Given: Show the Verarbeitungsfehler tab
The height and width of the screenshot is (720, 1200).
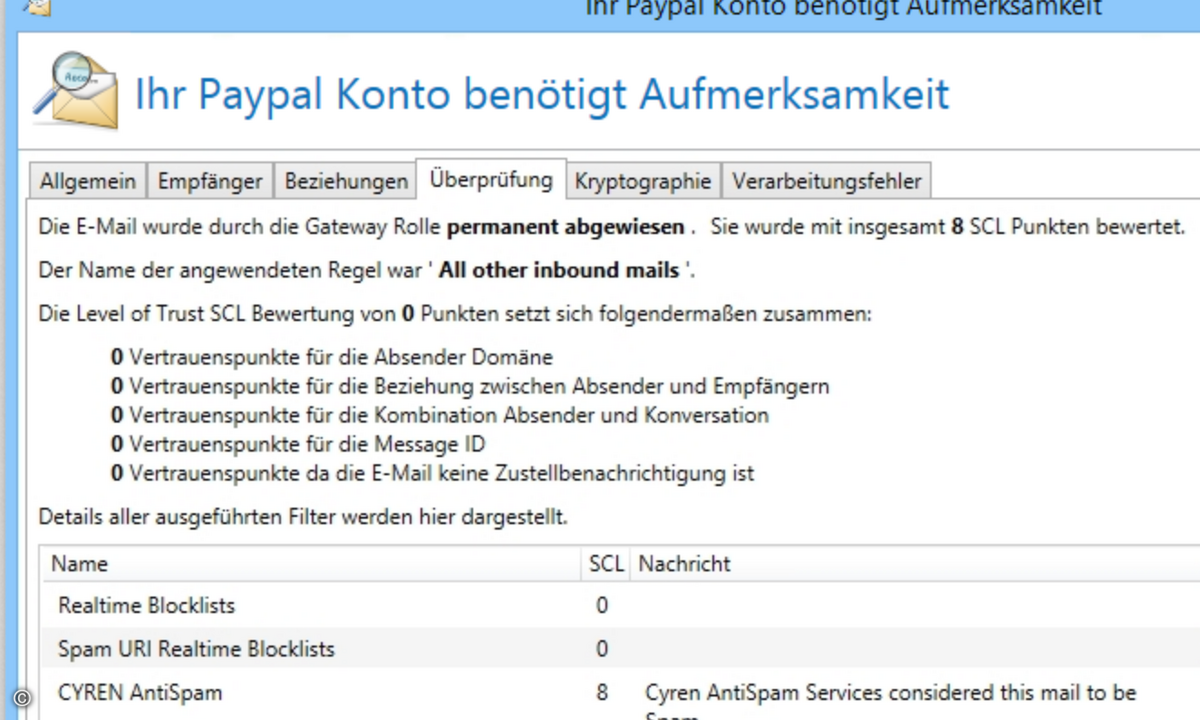Looking at the screenshot, I should [826, 182].
